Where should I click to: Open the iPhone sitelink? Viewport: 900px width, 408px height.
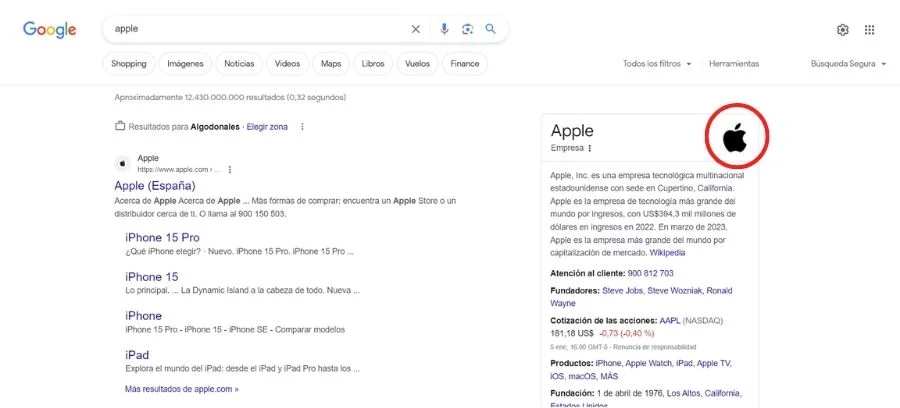(x=143, y=316)
